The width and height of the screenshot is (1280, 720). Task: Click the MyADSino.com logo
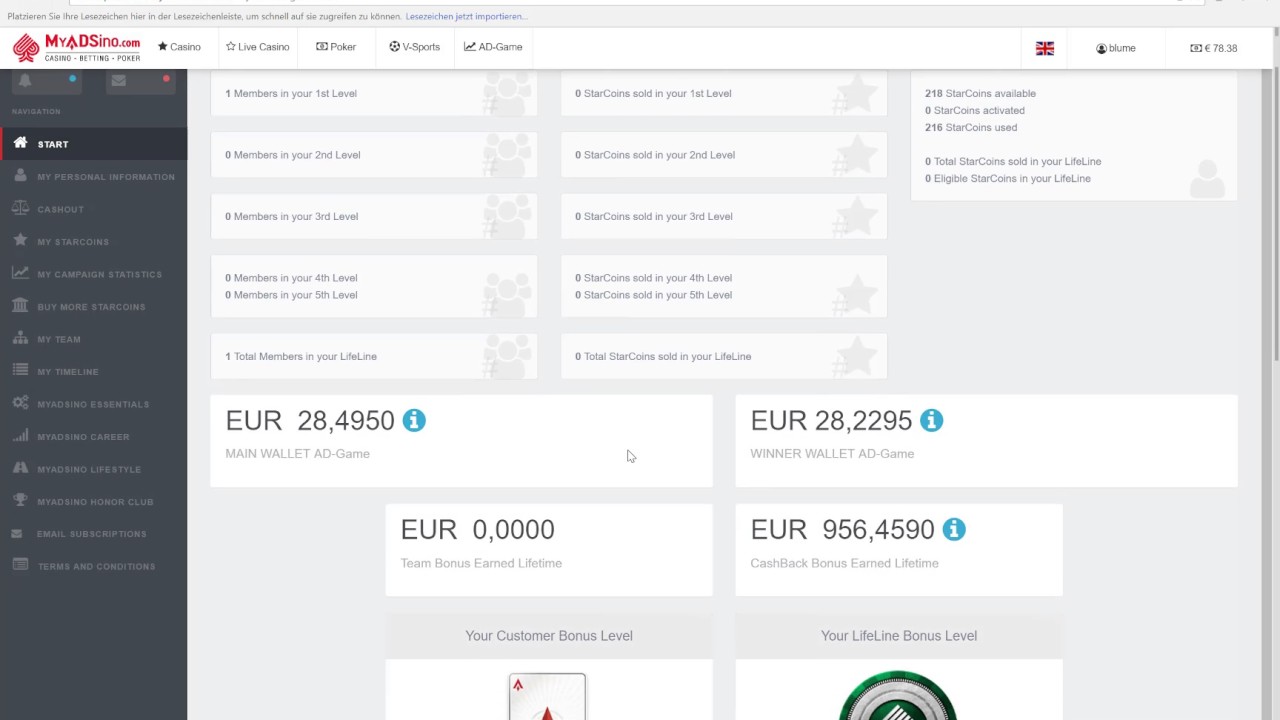77,47
